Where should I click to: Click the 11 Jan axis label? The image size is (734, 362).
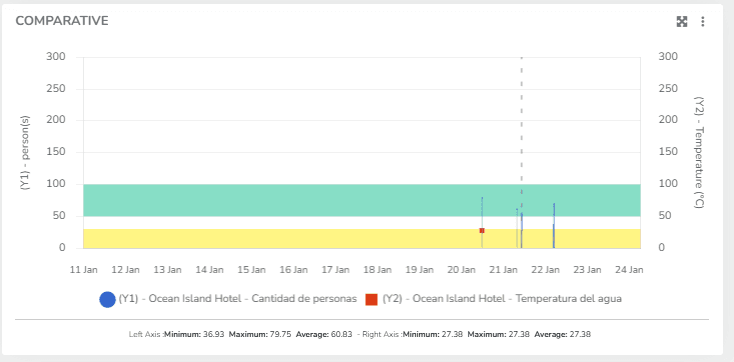[84, 270]
